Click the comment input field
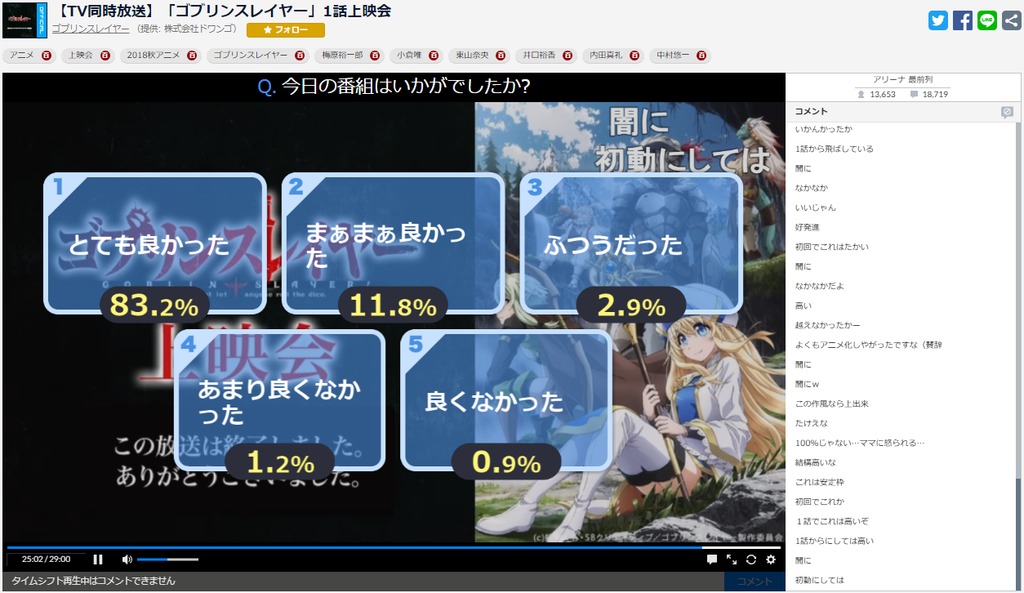The width and height of the screenshot is (1024, 593). tap(364, 581)
